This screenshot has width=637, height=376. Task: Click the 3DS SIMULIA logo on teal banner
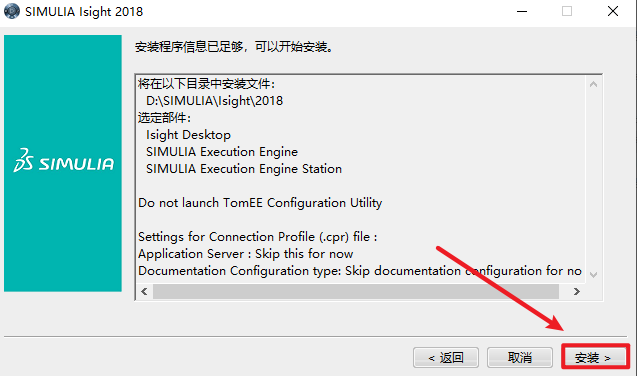tap(64, 161)
